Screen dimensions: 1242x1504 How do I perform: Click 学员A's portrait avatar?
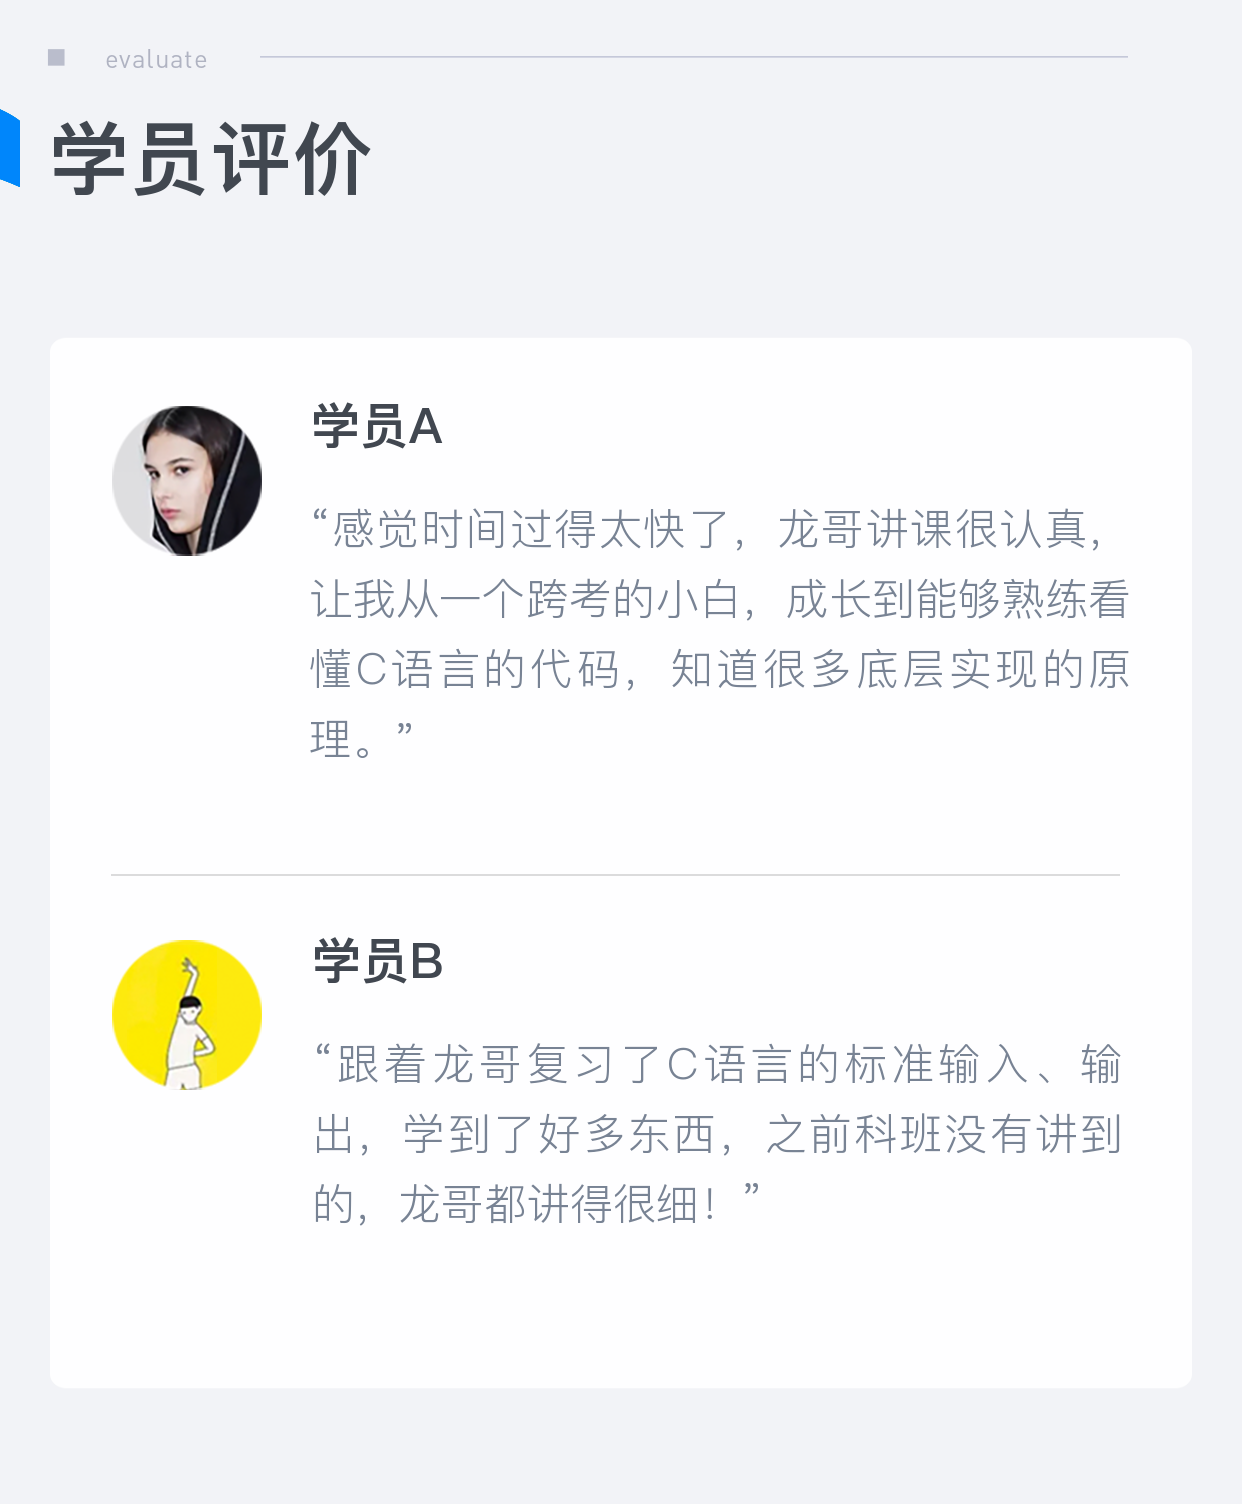point(187,481)
